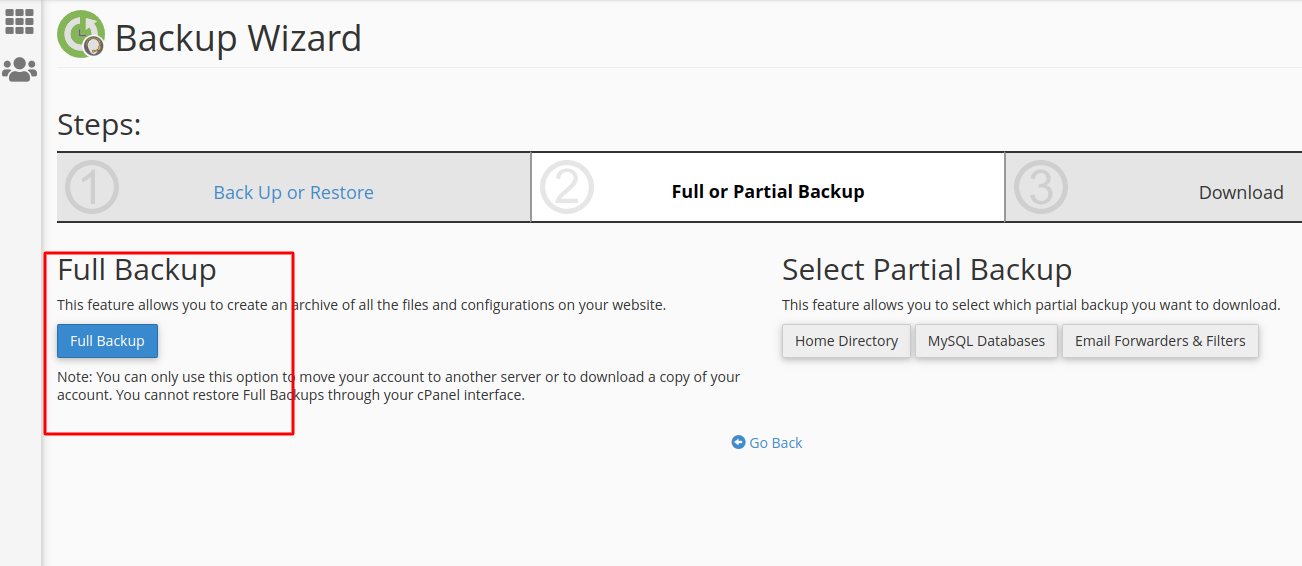Select the Download step tab
This screenshot has height=566, width=1302.
(x=1240, y=193)
